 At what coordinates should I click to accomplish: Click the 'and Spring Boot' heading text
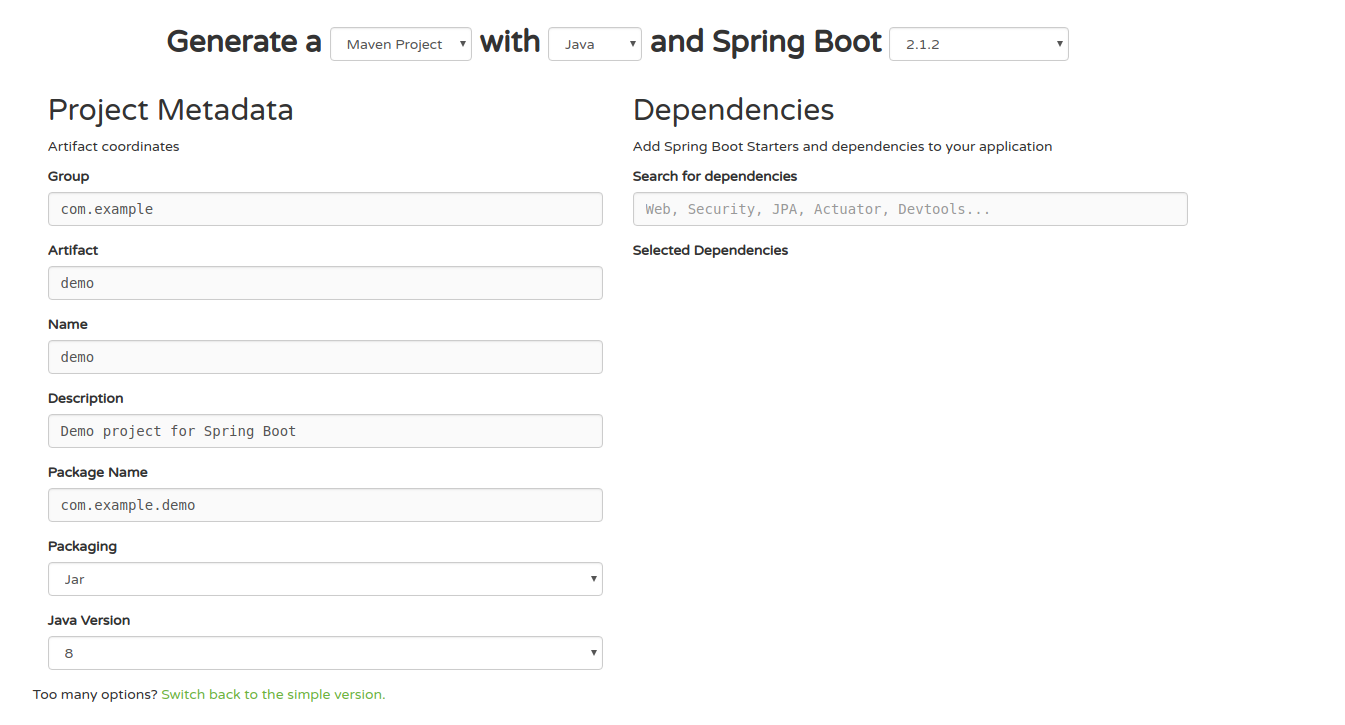(x=766, y=42)
